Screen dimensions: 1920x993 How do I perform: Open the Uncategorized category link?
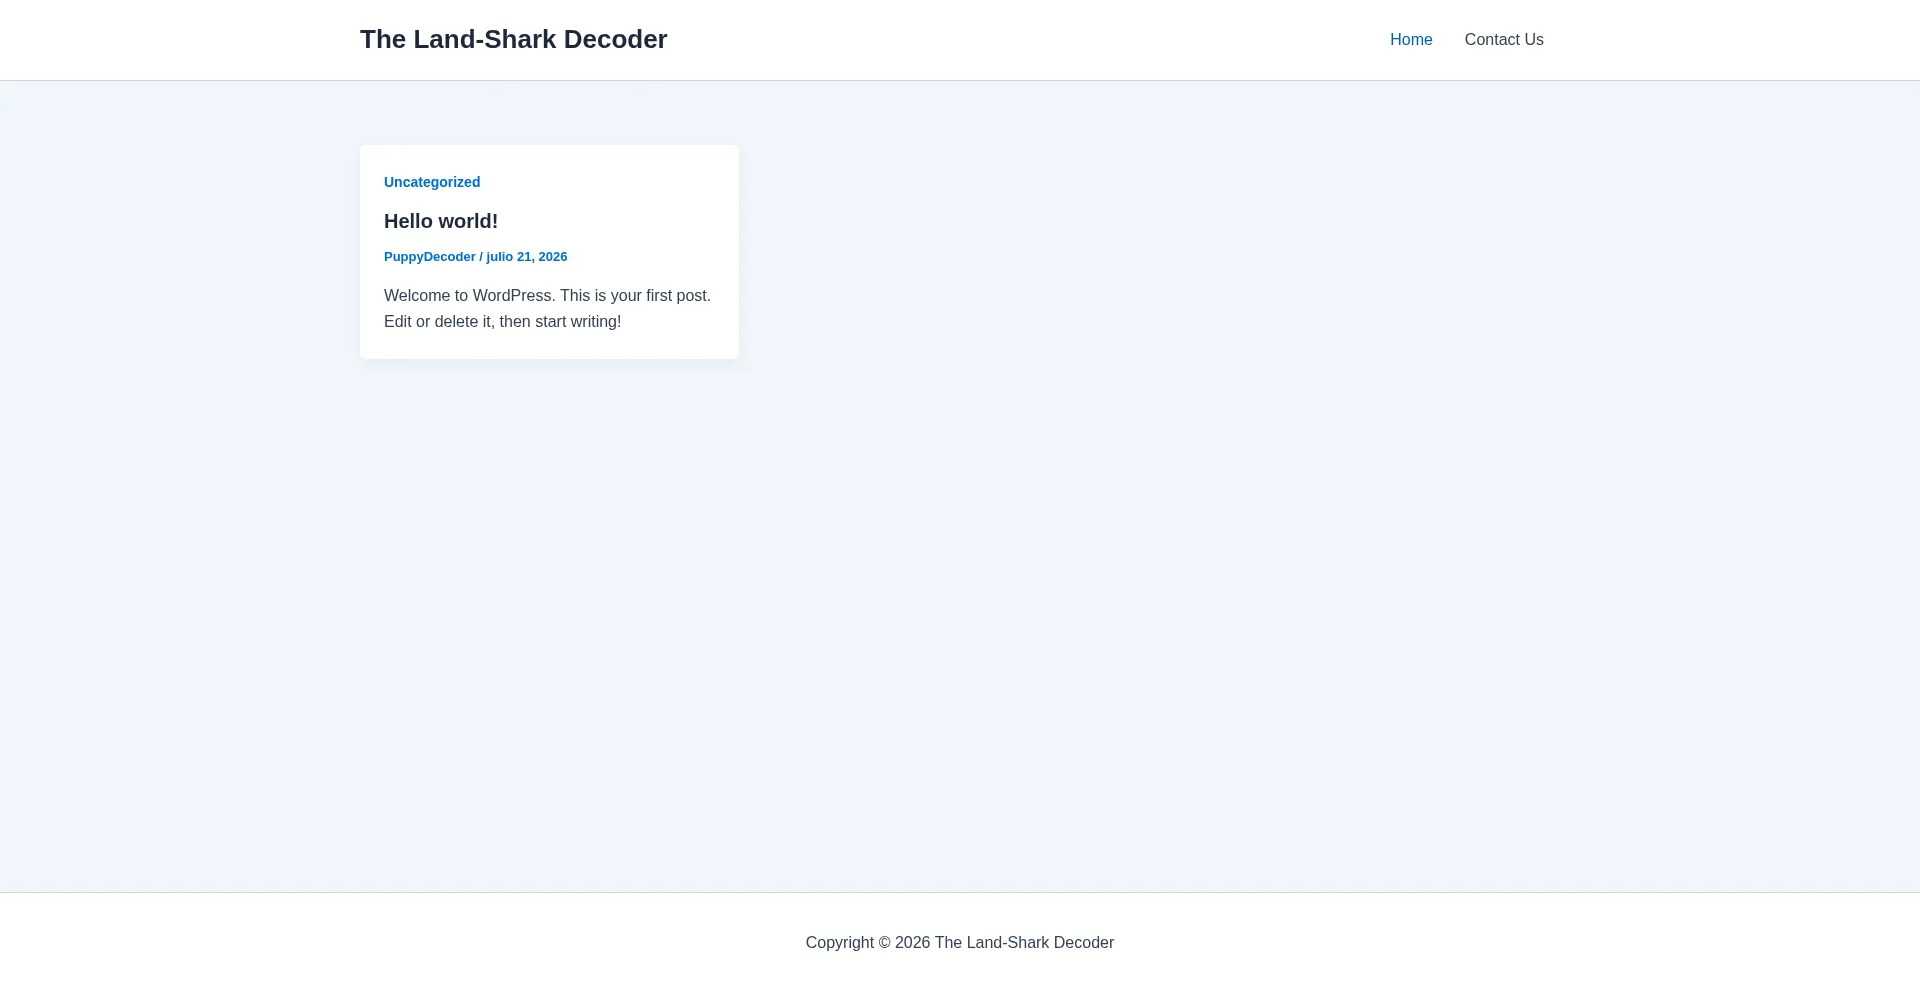click(432, 182)
